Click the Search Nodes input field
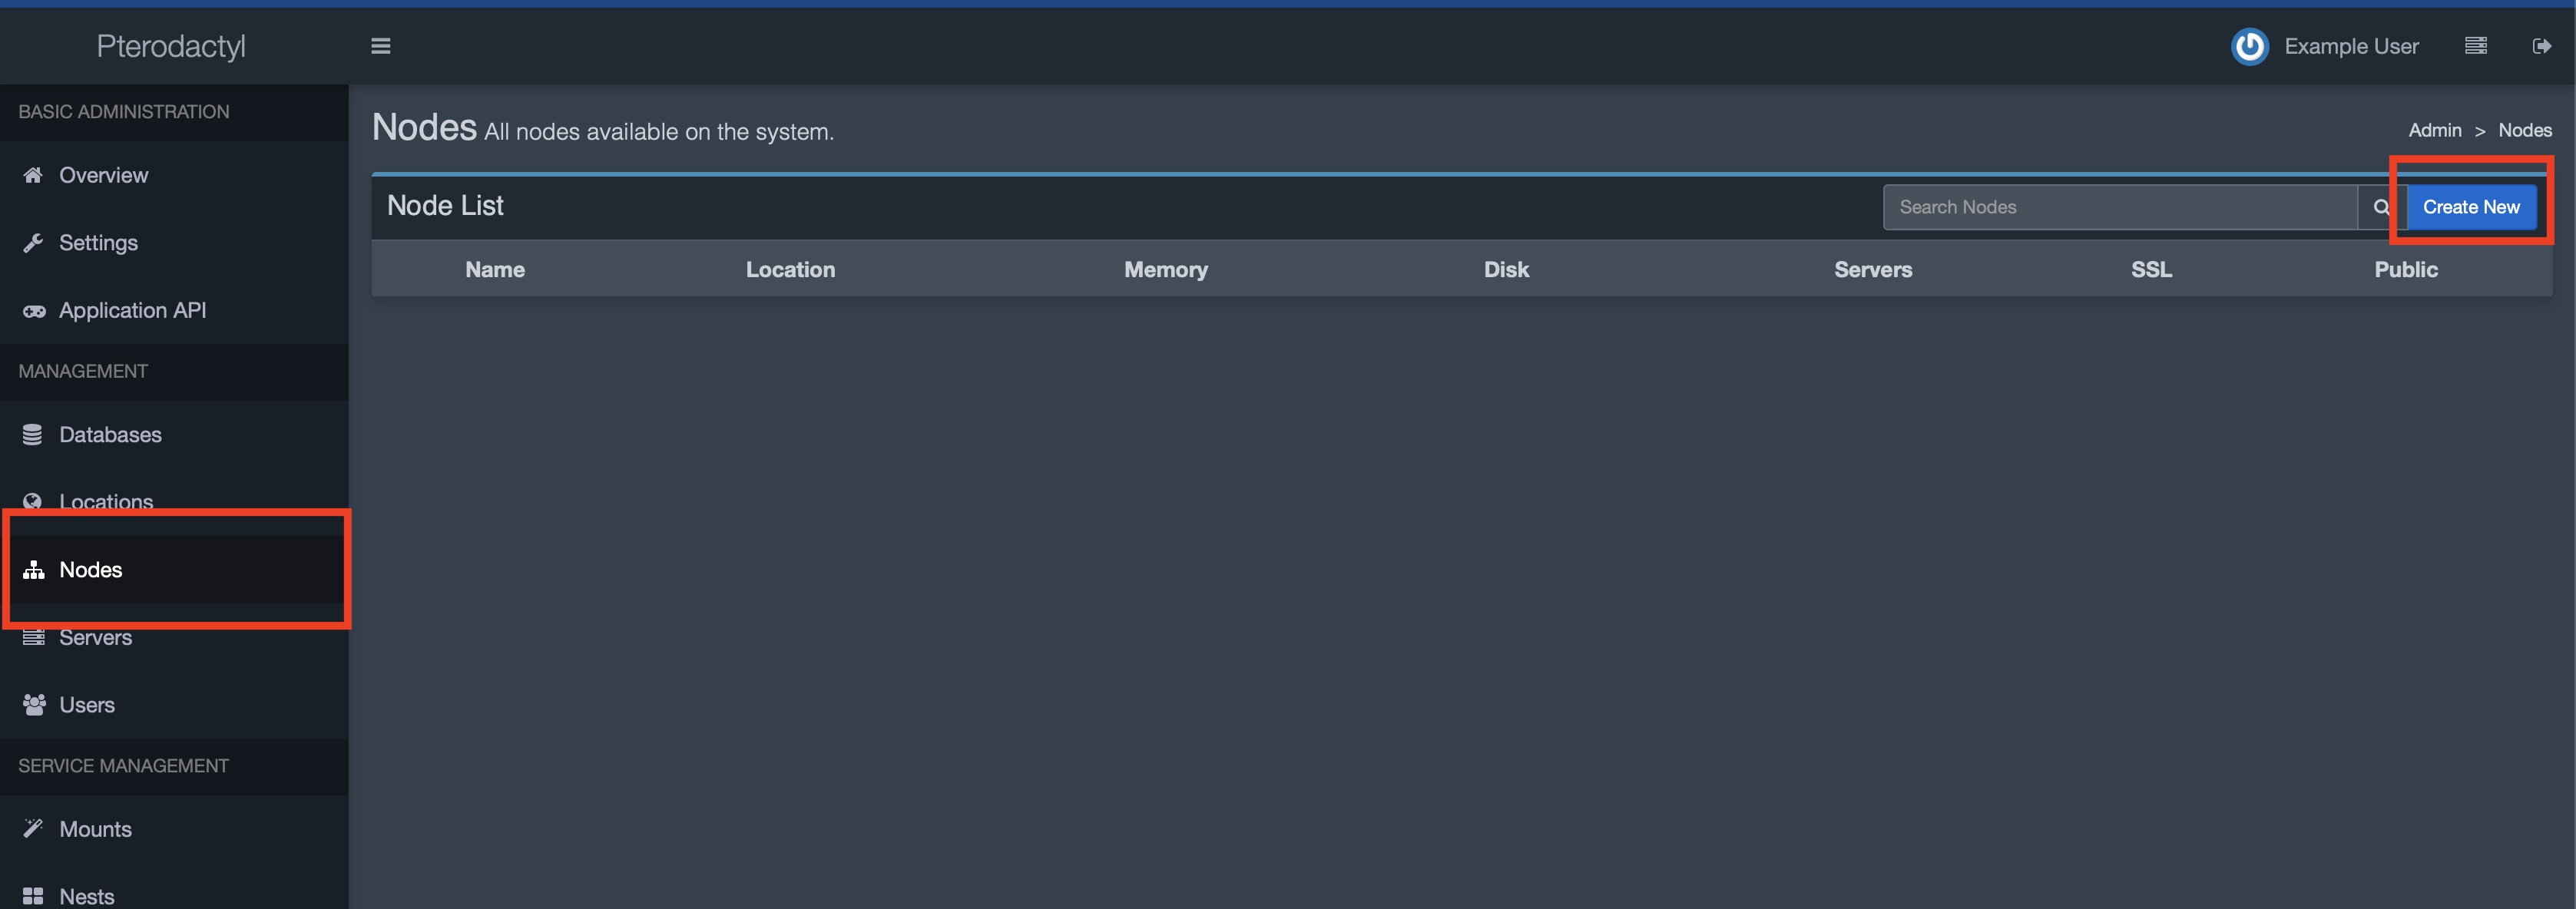The image size is (2576, 909). pyautogui.click(x=2119, y=205)
